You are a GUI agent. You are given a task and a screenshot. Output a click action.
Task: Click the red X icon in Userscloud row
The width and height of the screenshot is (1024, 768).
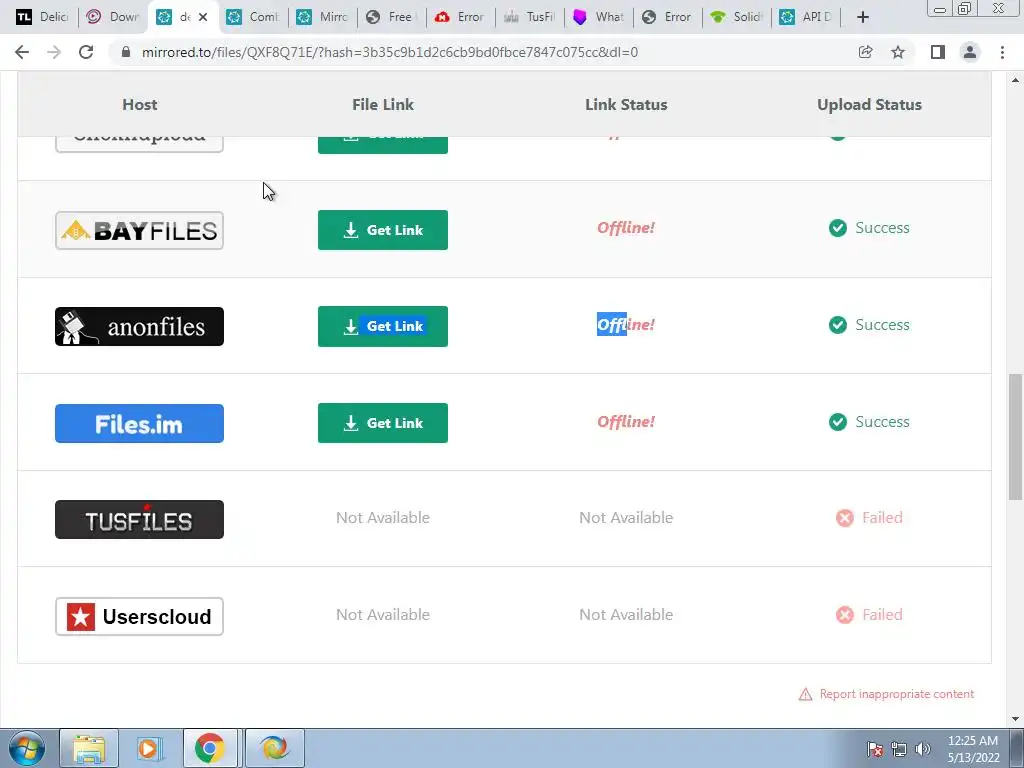844,615
